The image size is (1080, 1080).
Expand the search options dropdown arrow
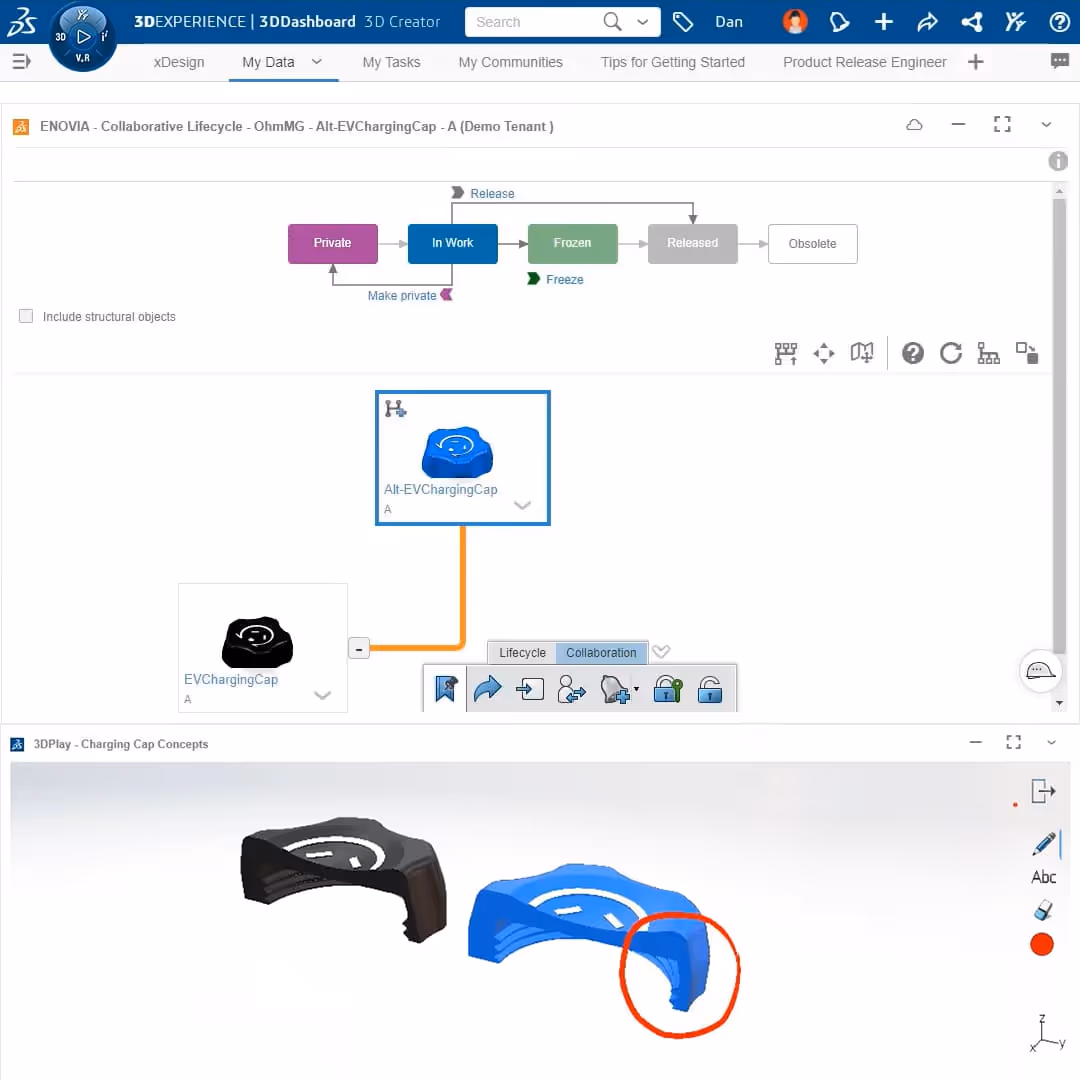pos(643,22)
